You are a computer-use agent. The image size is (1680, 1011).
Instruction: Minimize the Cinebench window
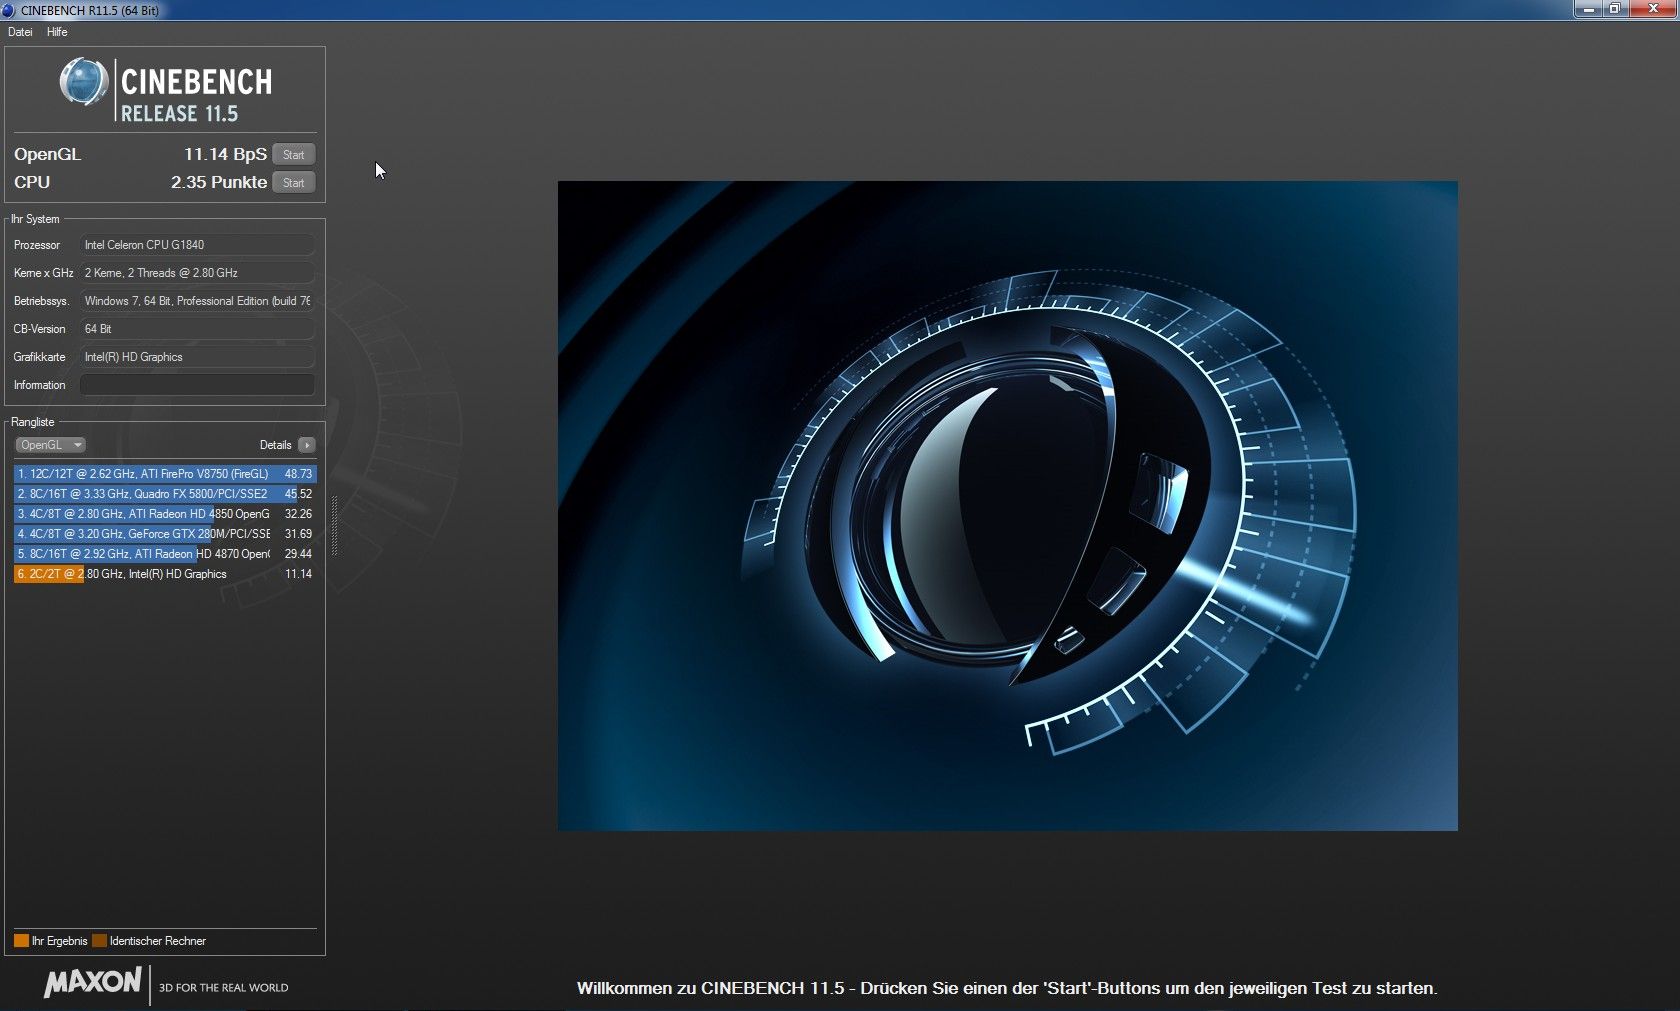click(x=1588, y=9)
